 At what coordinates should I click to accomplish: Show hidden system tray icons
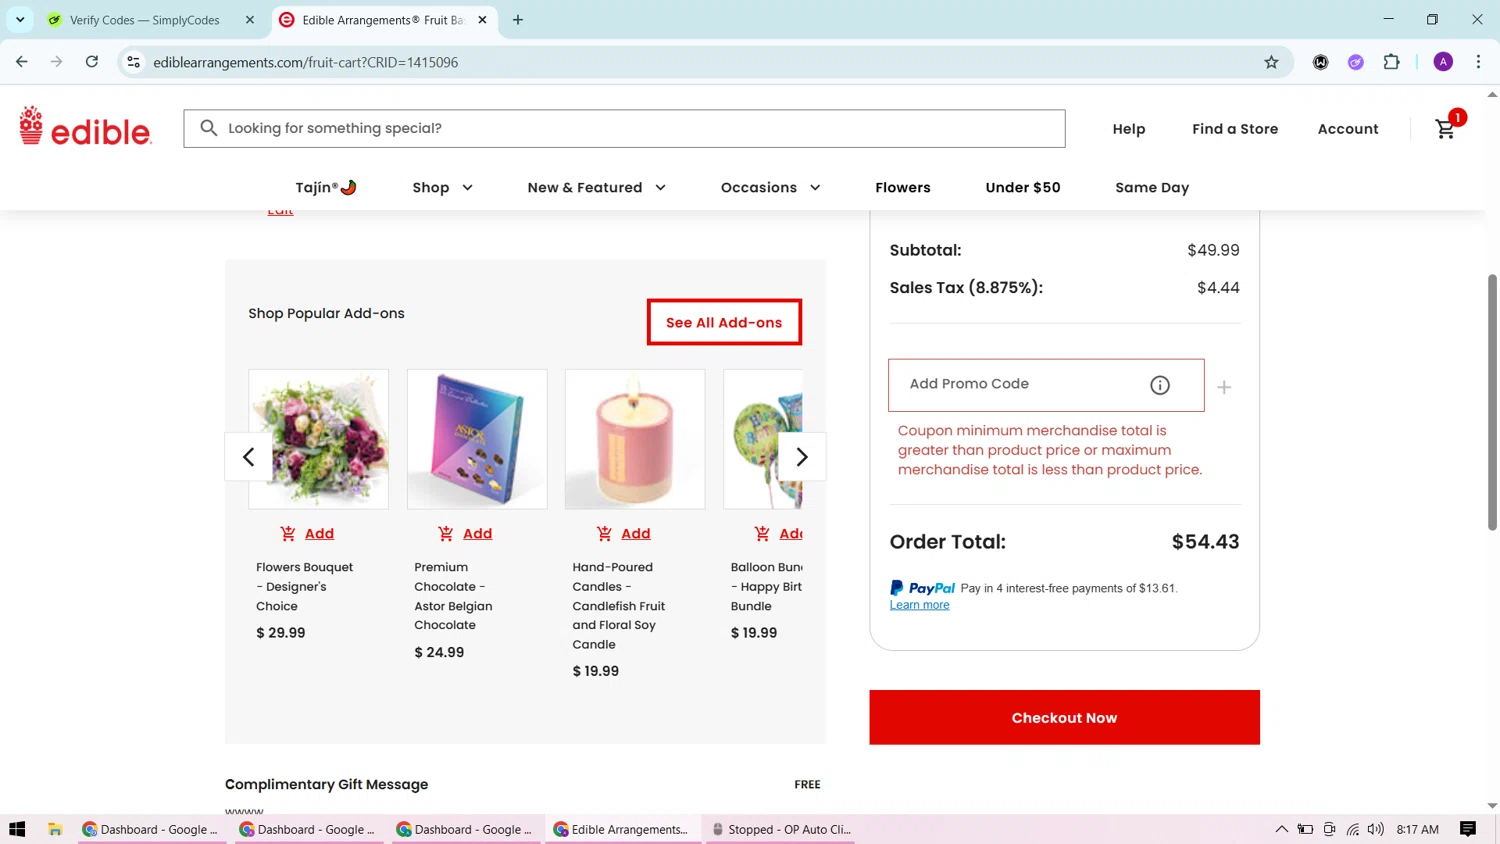[x=1281, y=829]
